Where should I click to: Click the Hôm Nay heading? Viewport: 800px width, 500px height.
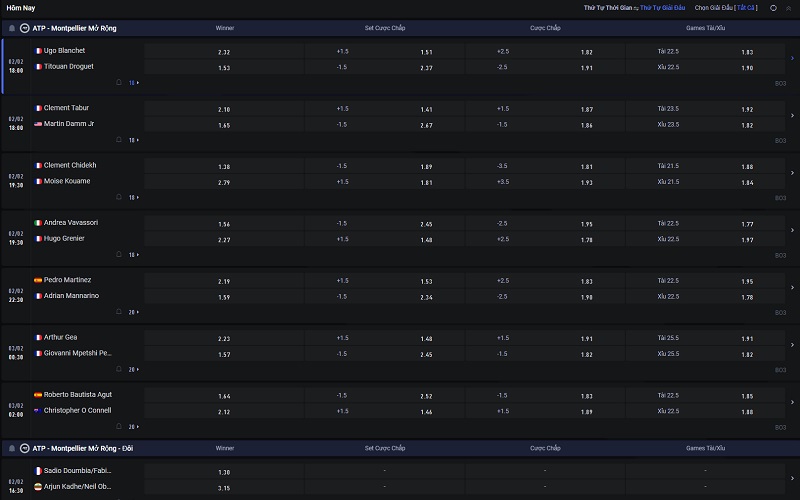pyautogui.click(x=21, y=8)
